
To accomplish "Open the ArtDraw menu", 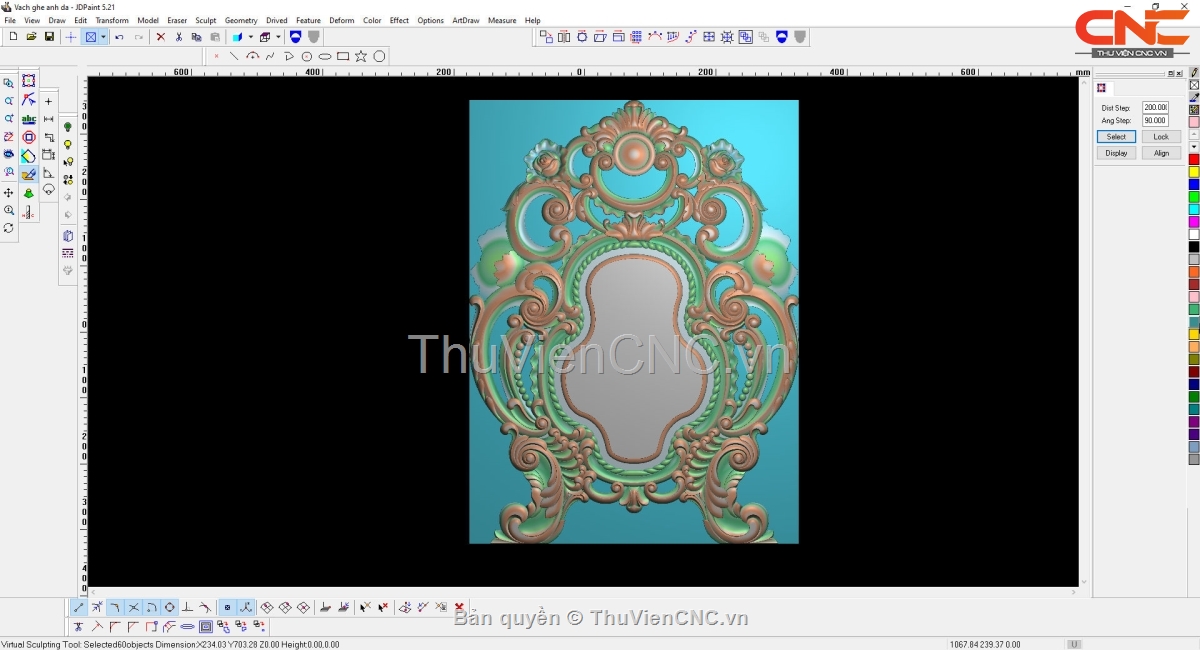I will (465, 20).
